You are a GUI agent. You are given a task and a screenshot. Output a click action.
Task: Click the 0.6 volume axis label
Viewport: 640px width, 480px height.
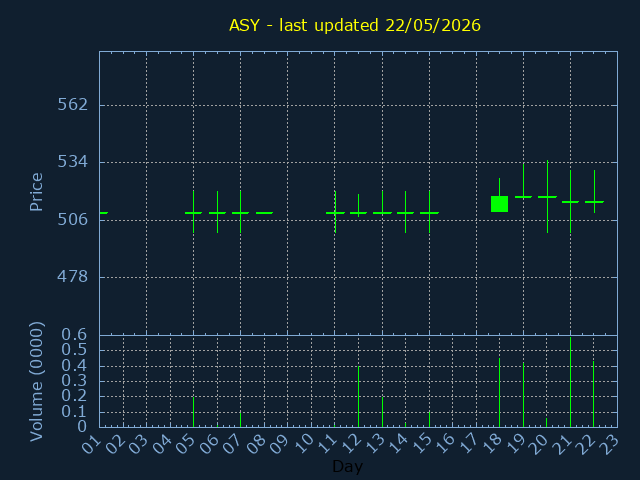coord(74,335)
